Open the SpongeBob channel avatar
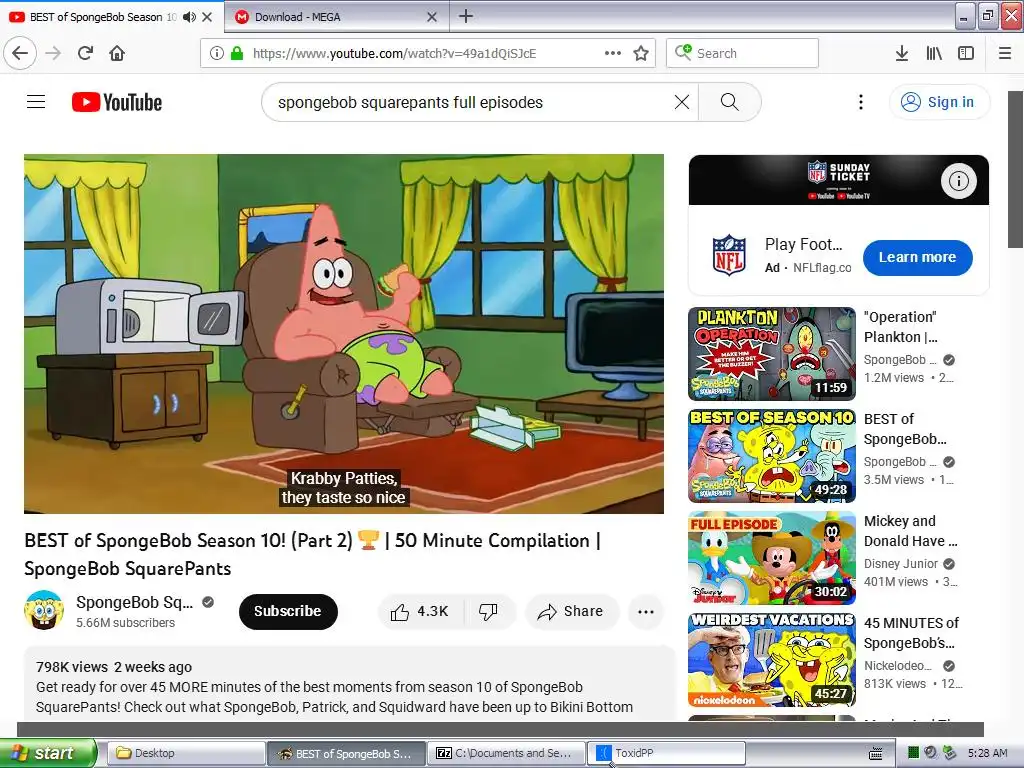 (x=44, y=610)
